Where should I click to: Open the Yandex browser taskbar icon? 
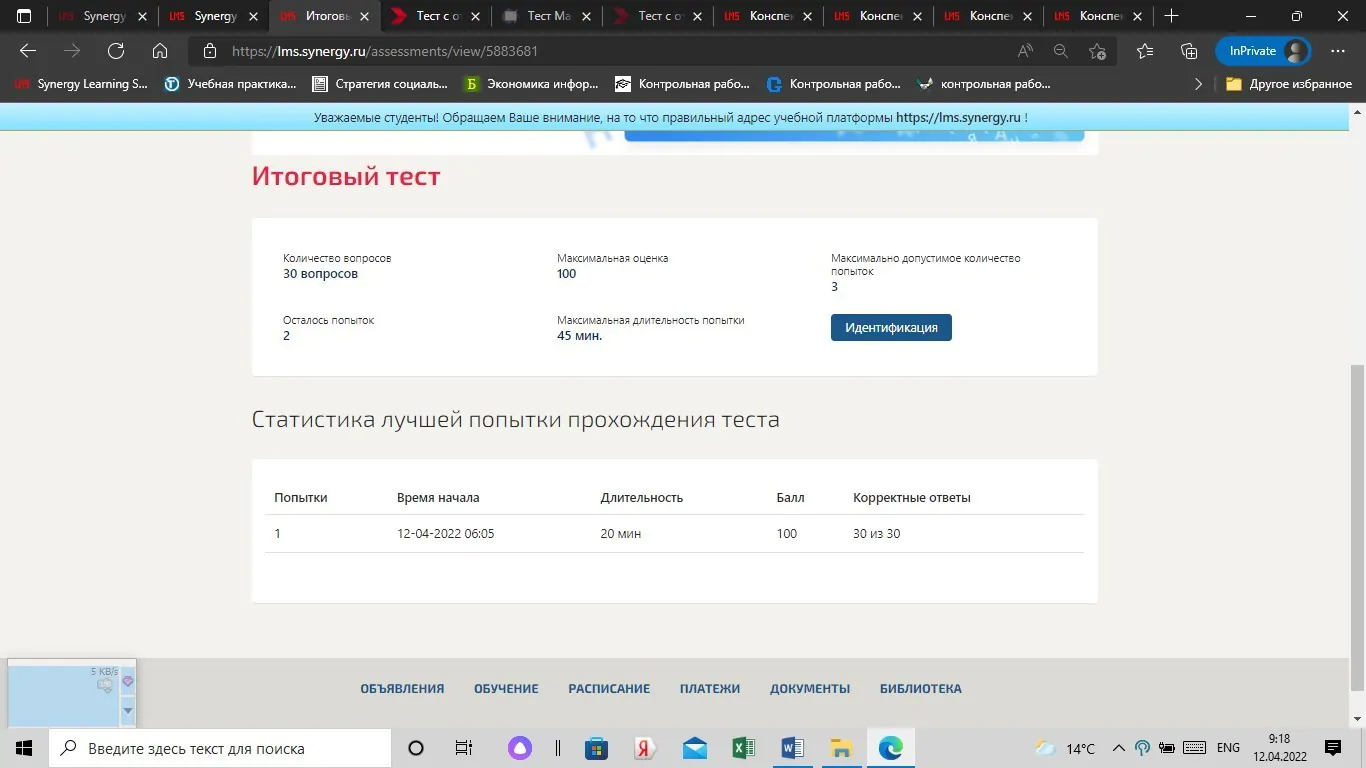point(645,748)
